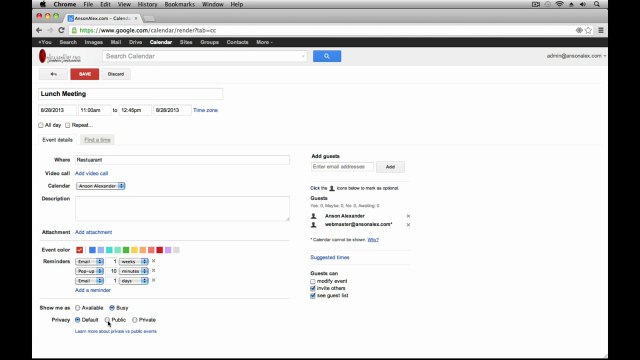The height and width of the screenshot is (360, 640).
Task: Open the days unit dropdown
Action: click(x=133, y=281)
